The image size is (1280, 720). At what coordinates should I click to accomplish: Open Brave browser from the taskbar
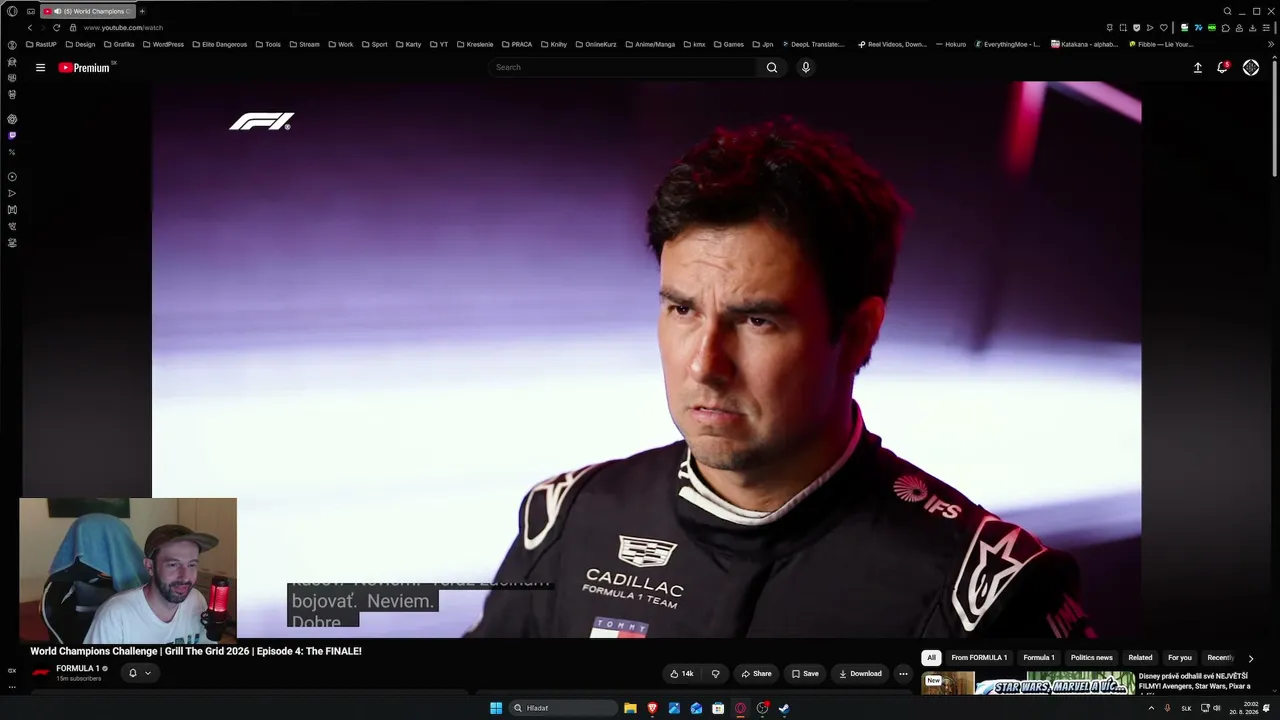point(652,708)
